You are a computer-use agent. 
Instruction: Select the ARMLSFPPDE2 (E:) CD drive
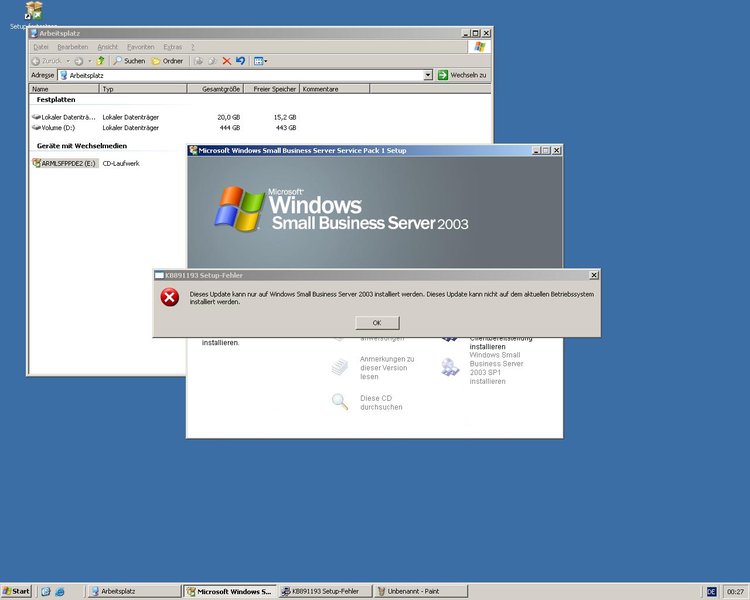tap(65, 163)
